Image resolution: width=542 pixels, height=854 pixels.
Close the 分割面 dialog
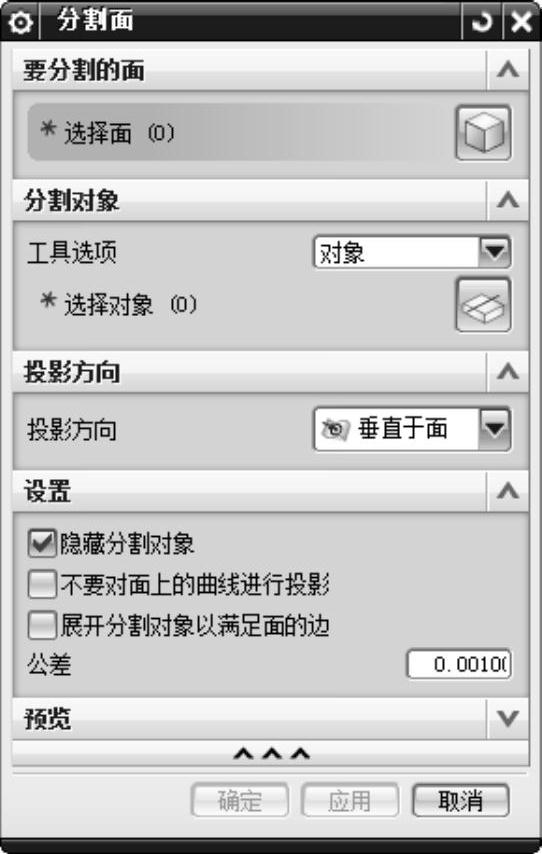pyautogui.click(x=521, y=22)
